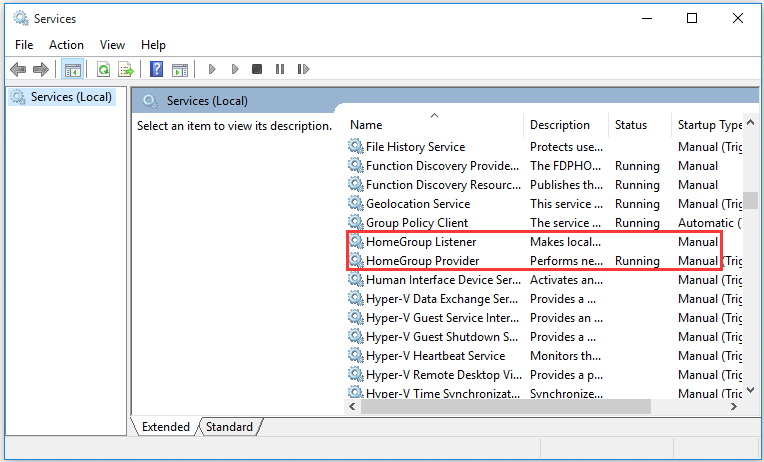Select the Human Interface Device Ser... entry

tap(443, 280)
